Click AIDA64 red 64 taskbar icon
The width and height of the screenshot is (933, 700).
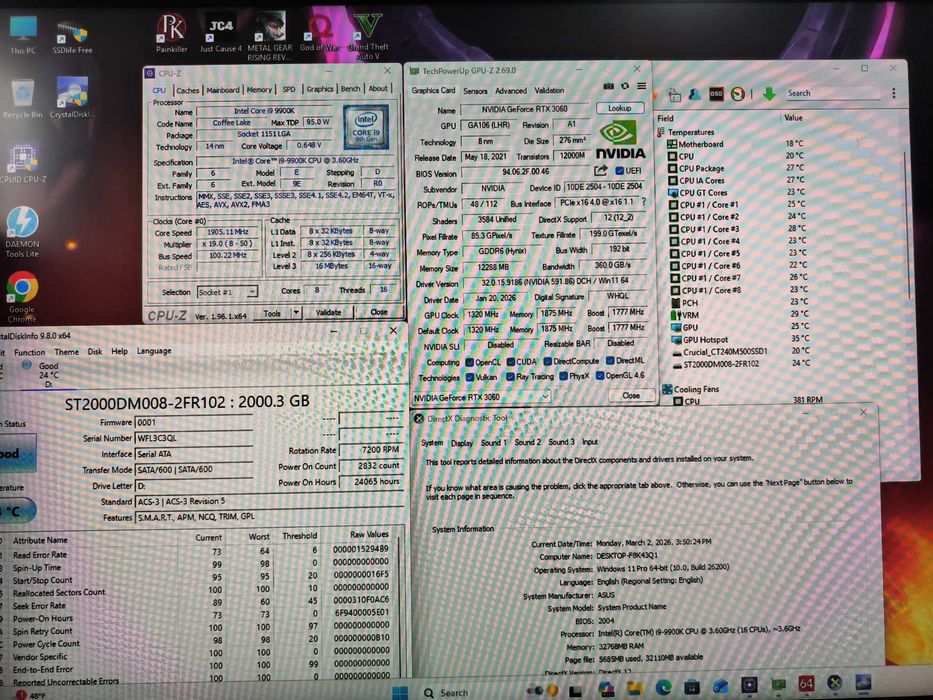tap(806, 684)
